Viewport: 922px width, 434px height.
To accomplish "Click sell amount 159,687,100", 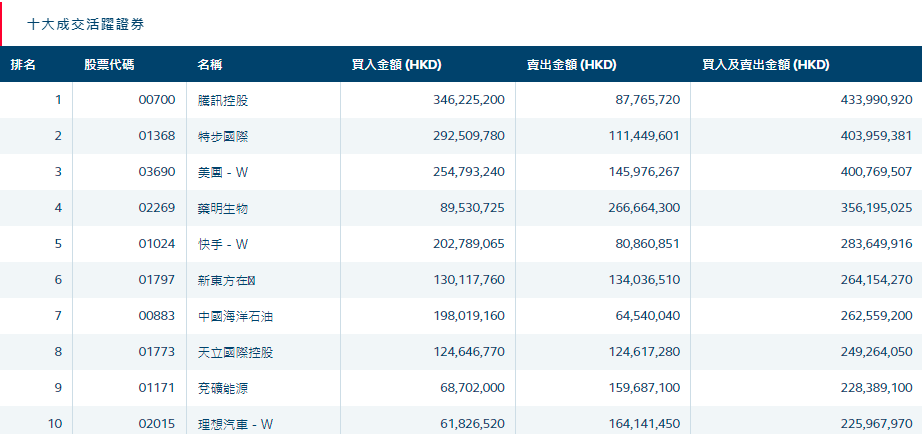I will pyautogui.click(x=644, y=388).
